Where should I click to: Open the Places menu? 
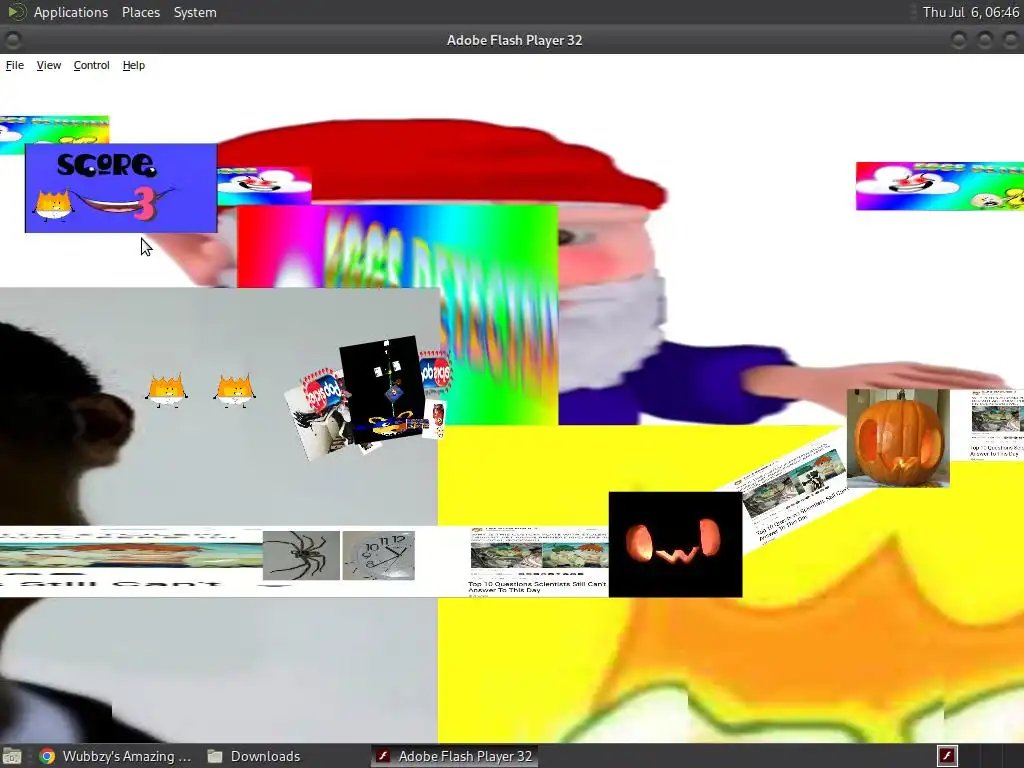141,12
